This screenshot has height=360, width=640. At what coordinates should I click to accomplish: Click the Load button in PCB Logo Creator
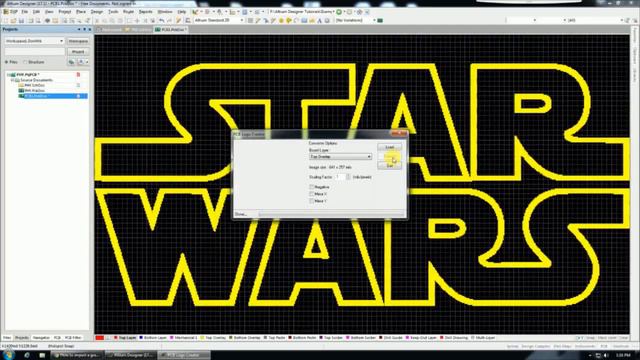tap(389, 147)
